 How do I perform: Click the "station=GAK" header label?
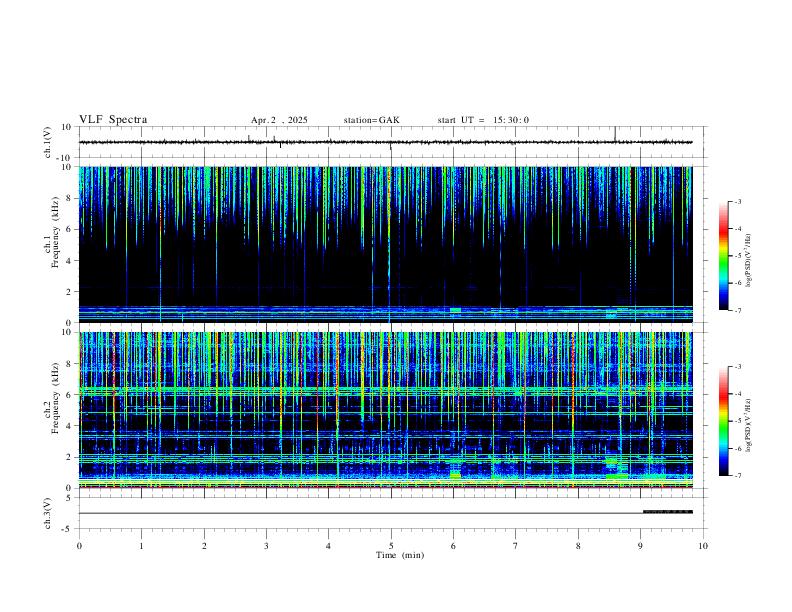click(371, 120)
